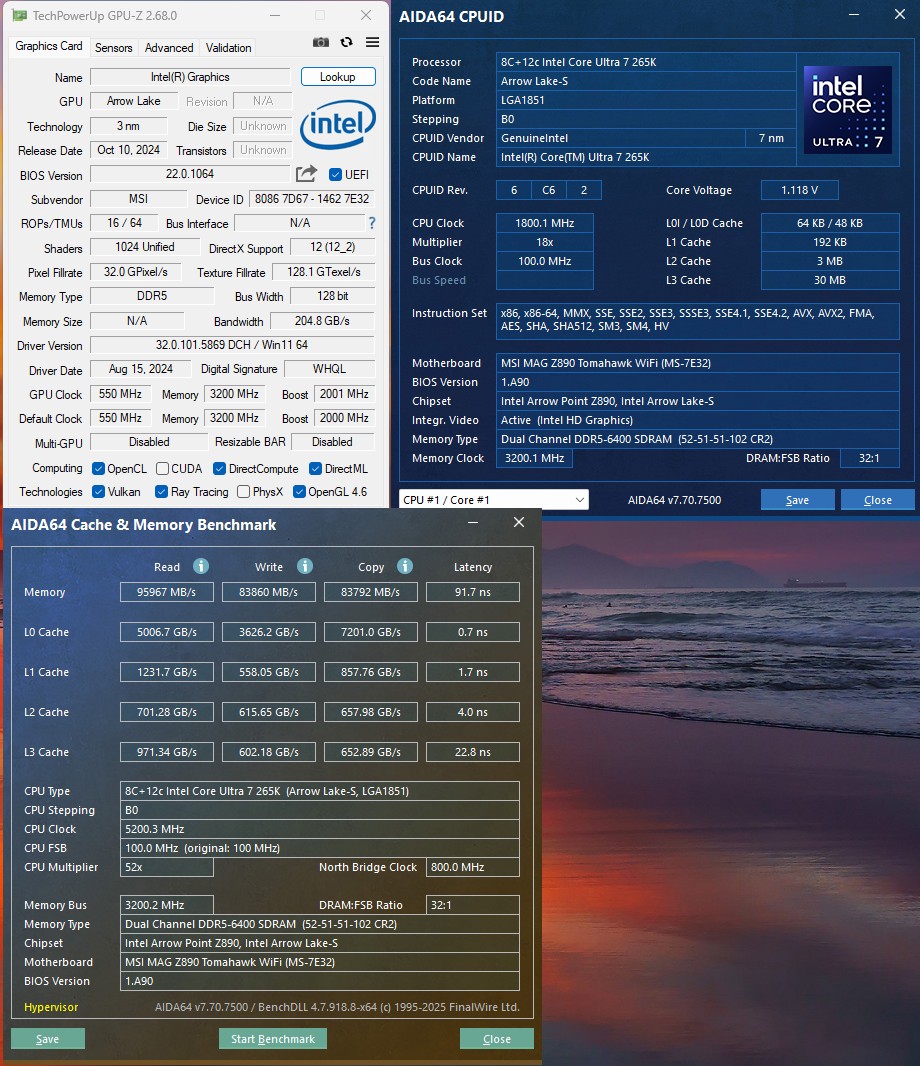
Task: Minimize the Cache & Memory Benchmark window
Action: click(x=473, y=523)
